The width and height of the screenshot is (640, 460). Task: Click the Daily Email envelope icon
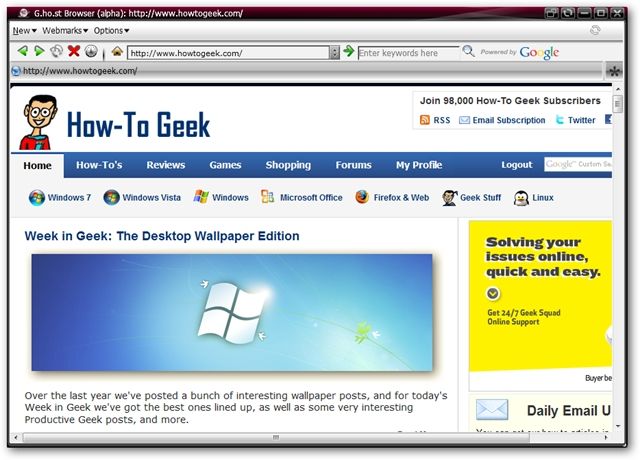492,409
